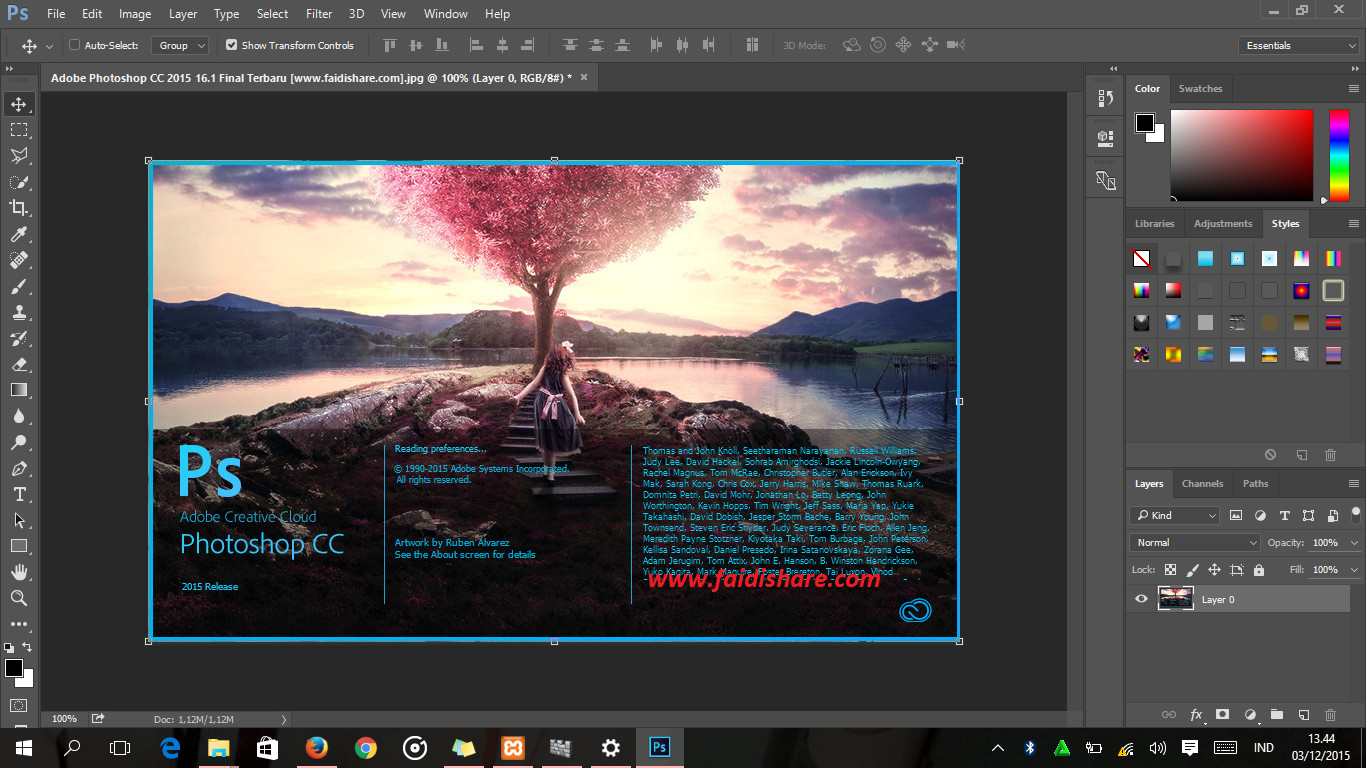This screenshot has height=768, width=1366.
Task: Toggle lock transparent pixels
Action: pos(1170,570)
